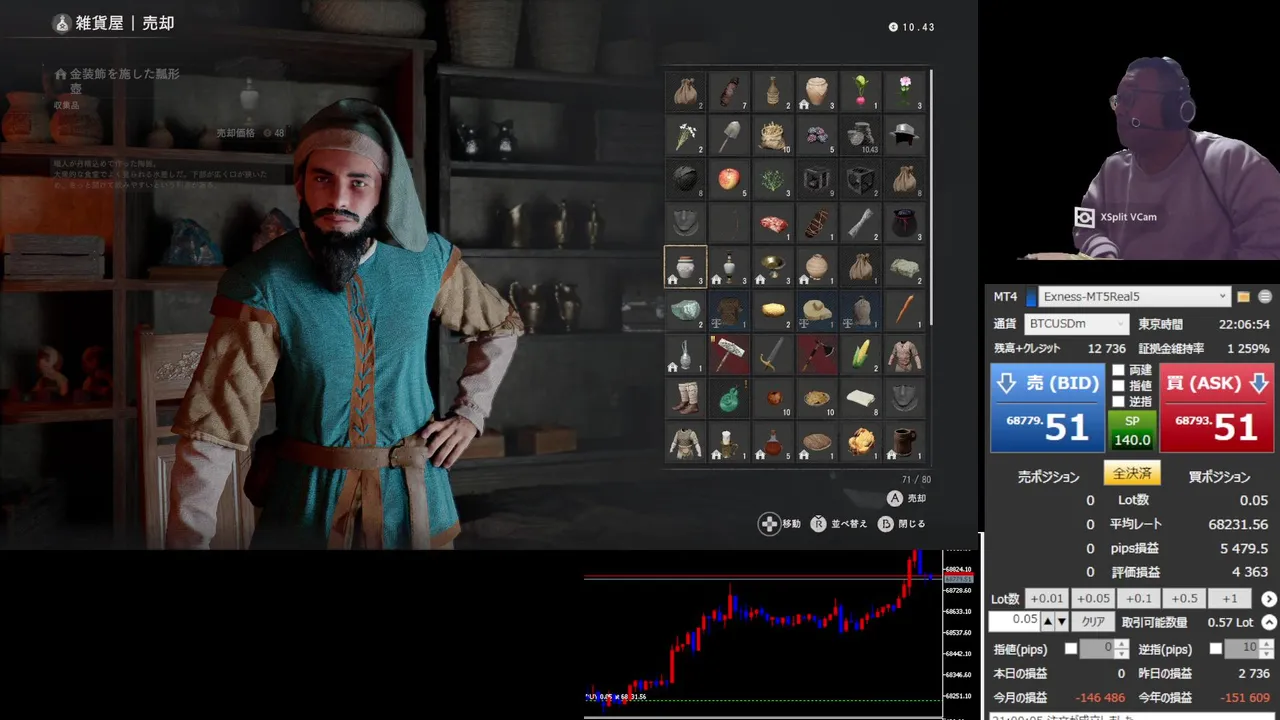Enable the 両建 checkbox

point(1119,370)
